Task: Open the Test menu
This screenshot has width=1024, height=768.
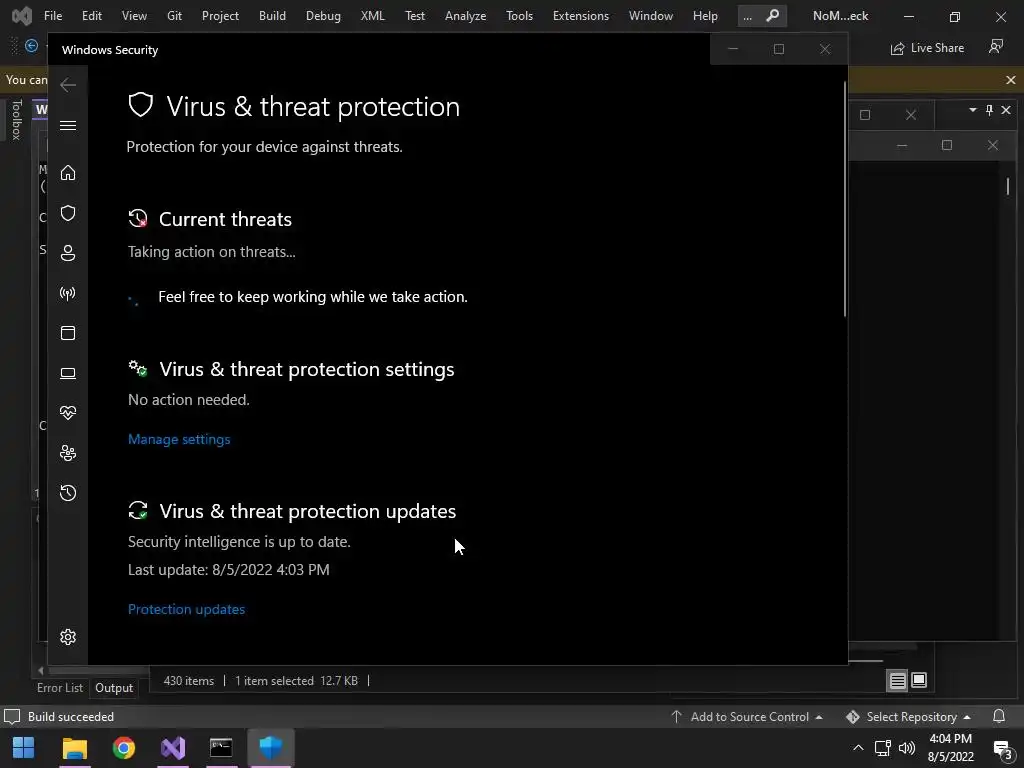Action: 415,16
